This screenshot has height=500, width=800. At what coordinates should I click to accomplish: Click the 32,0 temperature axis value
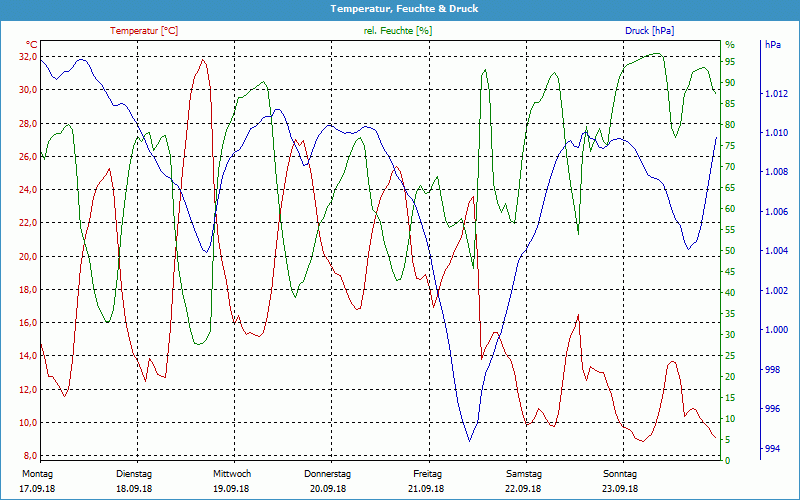(x=28, y=57)
